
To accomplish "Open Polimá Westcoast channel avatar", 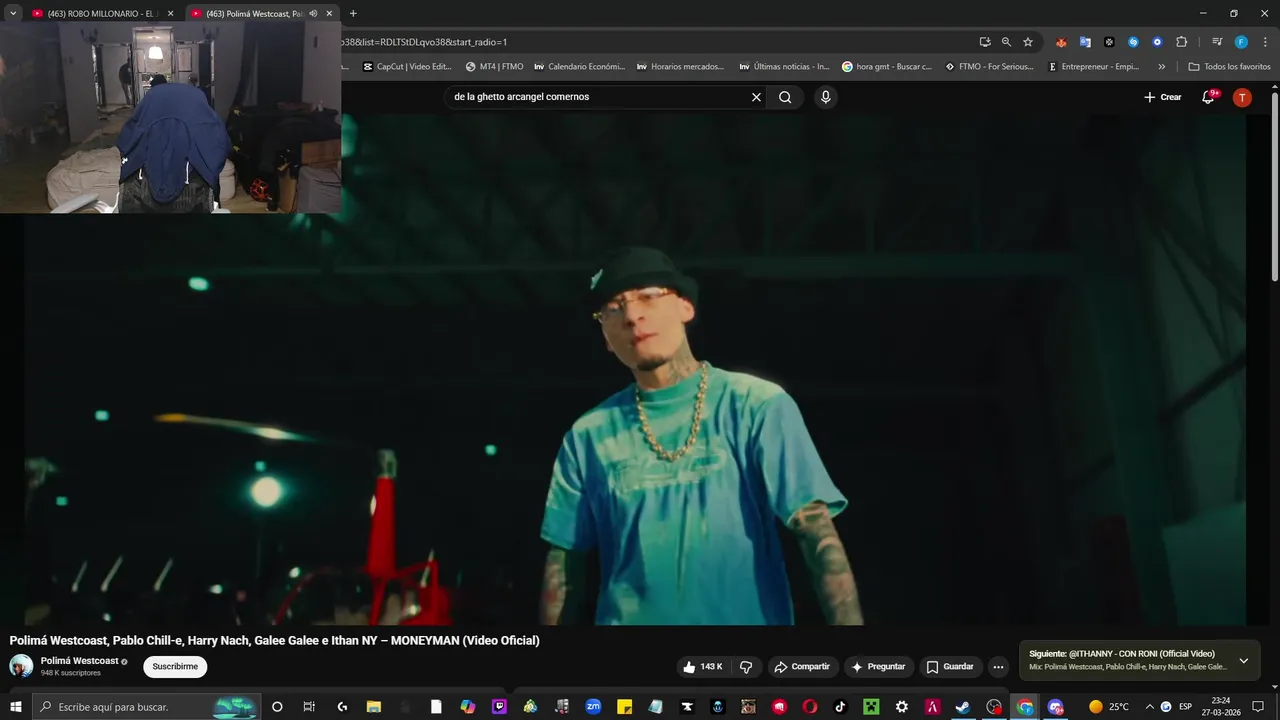I will point(21,666).
